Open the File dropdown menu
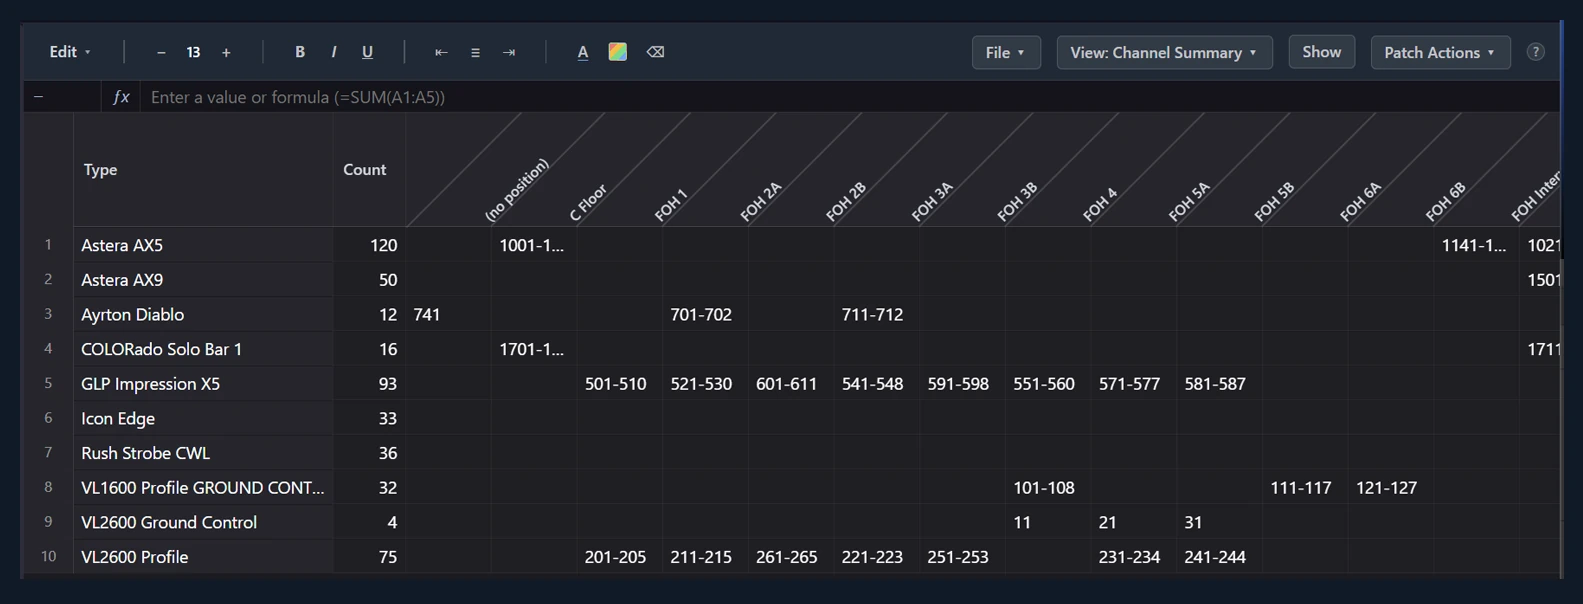The width and height of the screenshot is (1583, 604). pos(1006,52)
